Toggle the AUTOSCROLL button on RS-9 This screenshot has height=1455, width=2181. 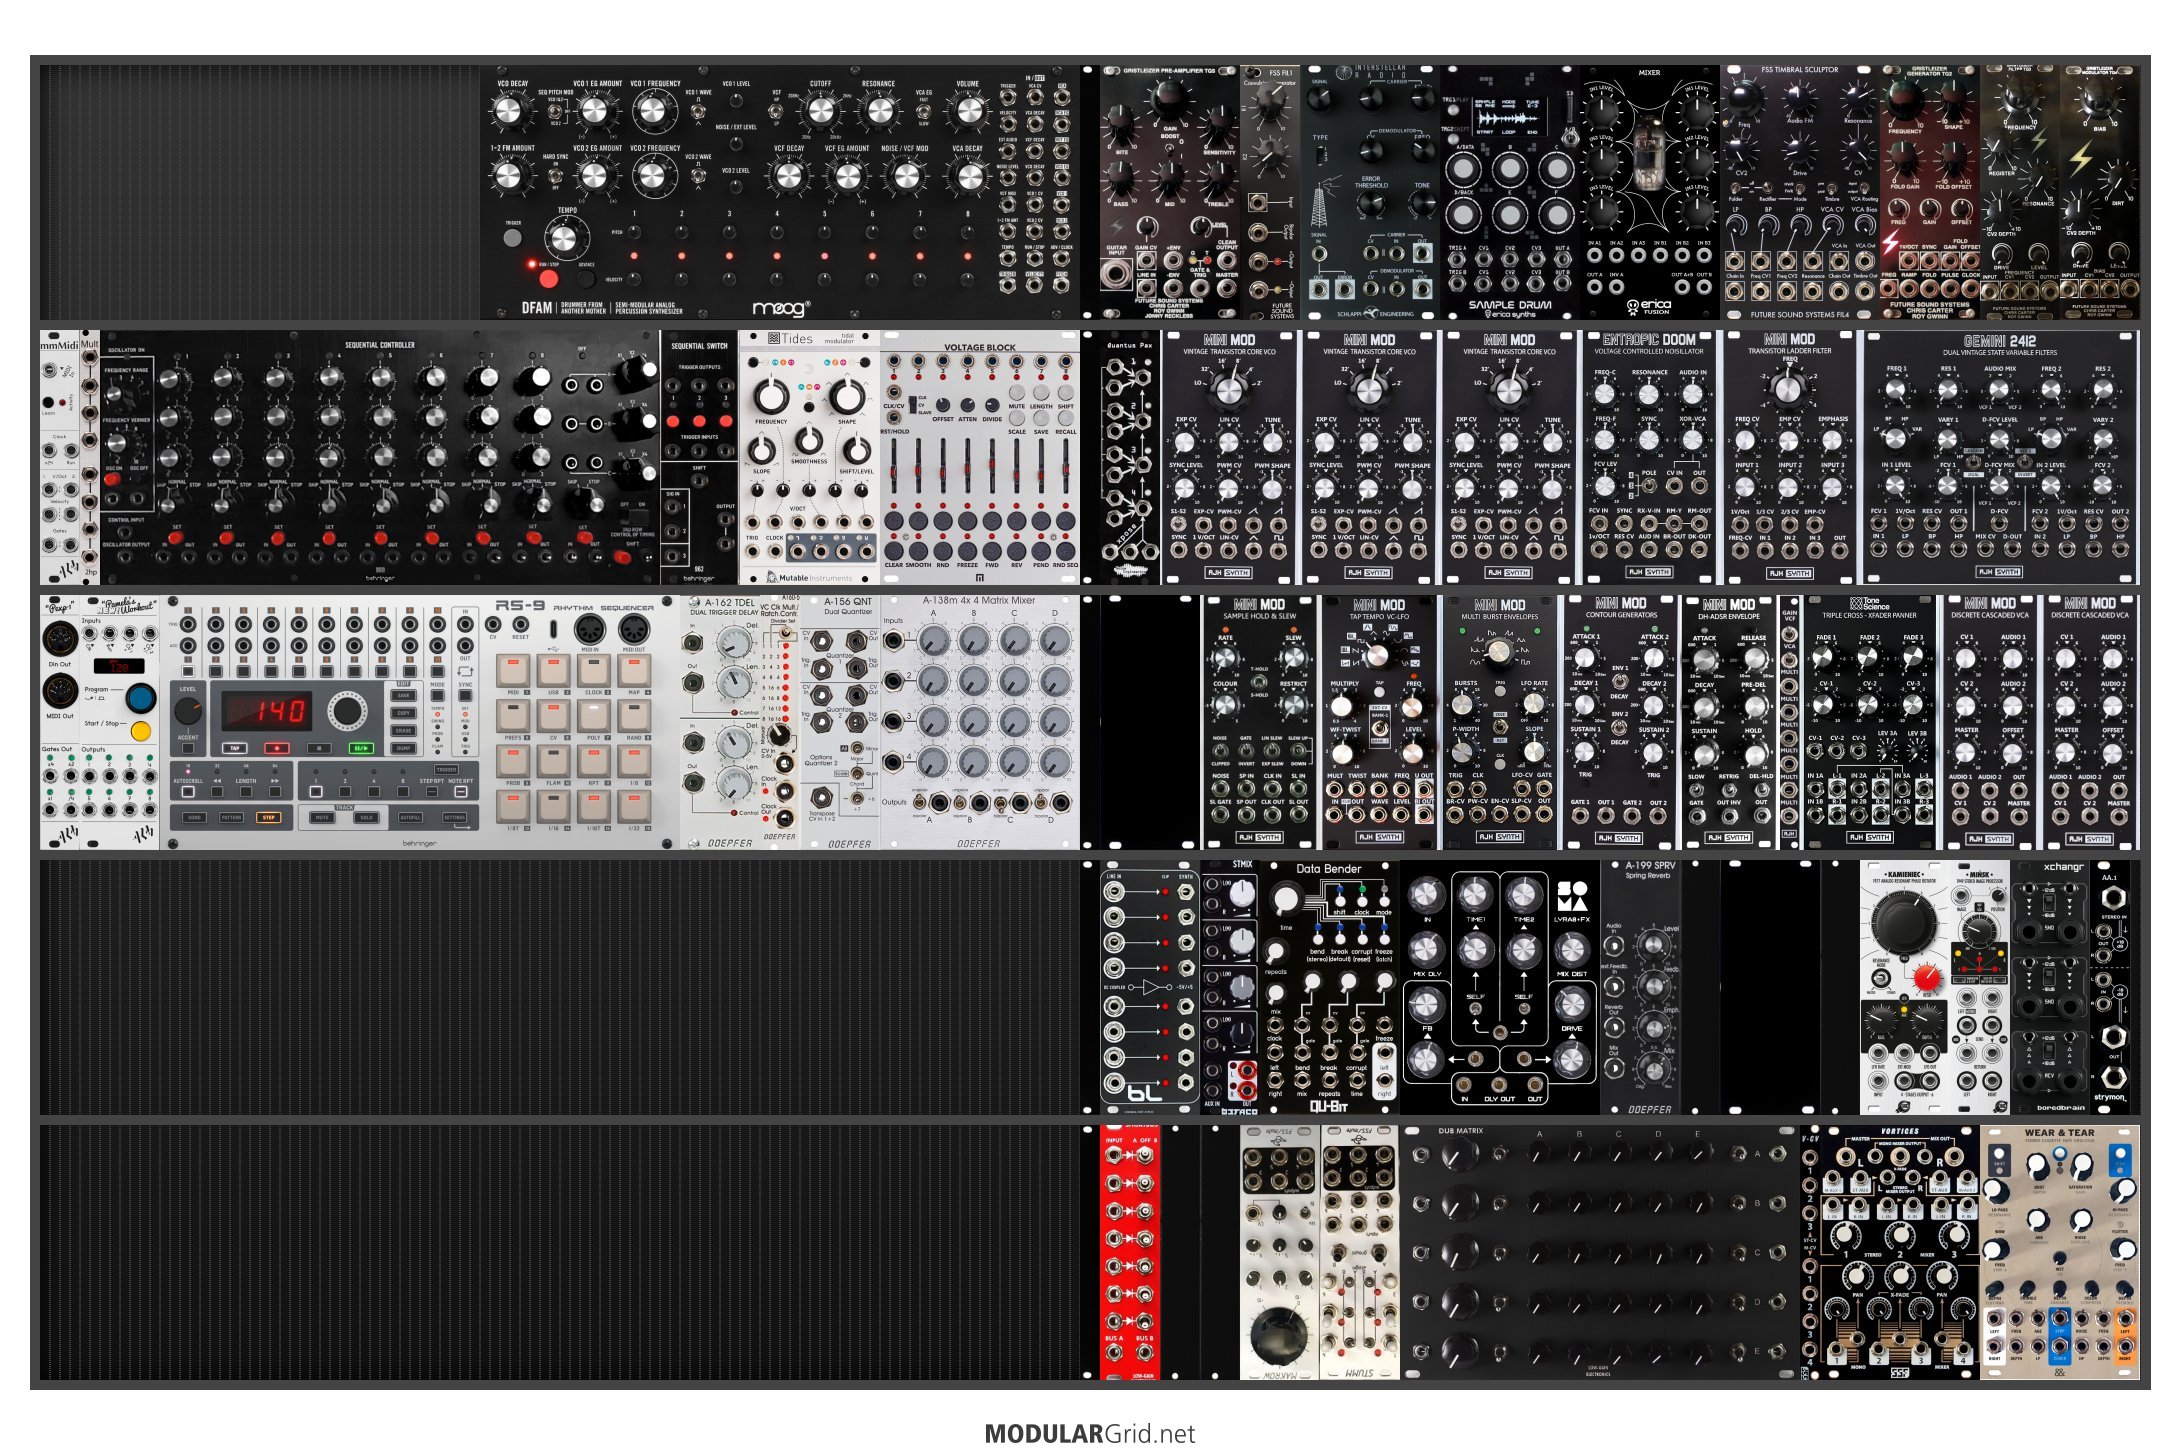point(188,792)
